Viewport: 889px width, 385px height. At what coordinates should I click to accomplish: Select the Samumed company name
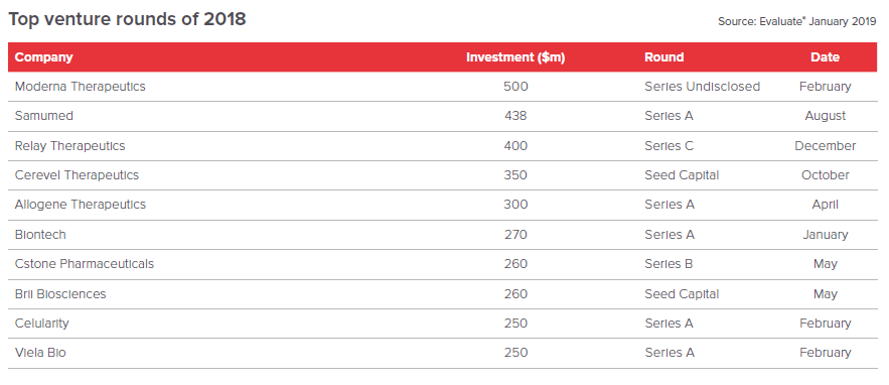point(44,116)
